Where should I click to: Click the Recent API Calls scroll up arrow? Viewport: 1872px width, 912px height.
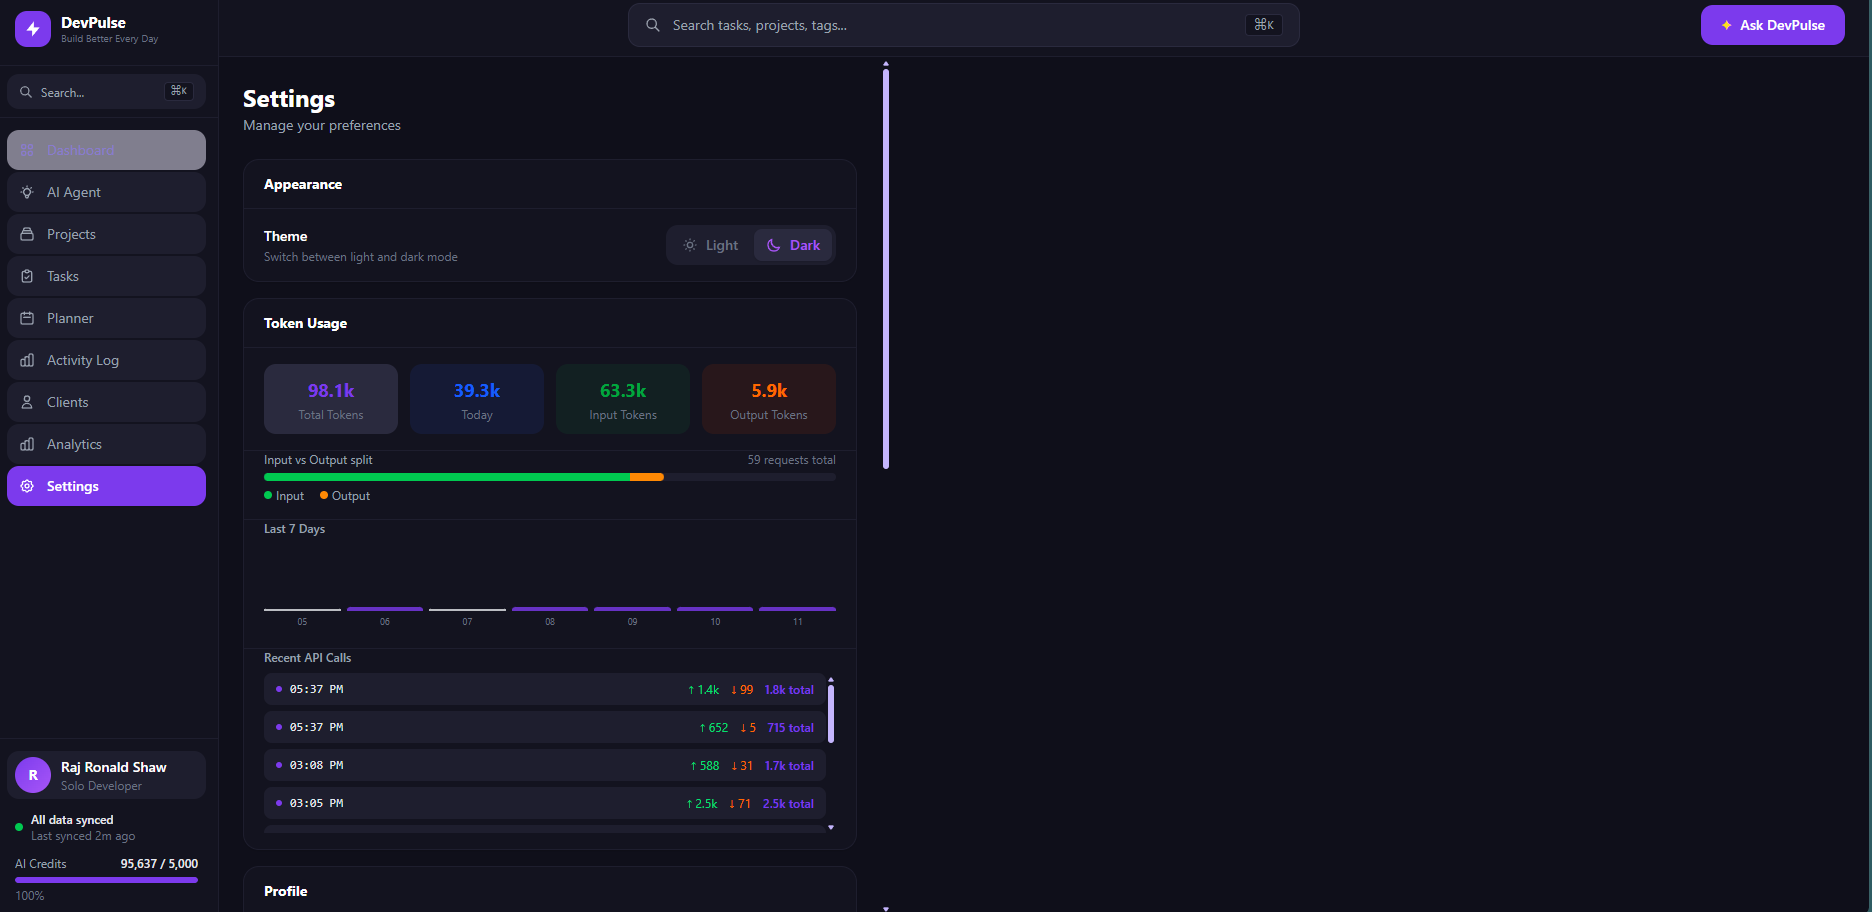pos(831,680)
